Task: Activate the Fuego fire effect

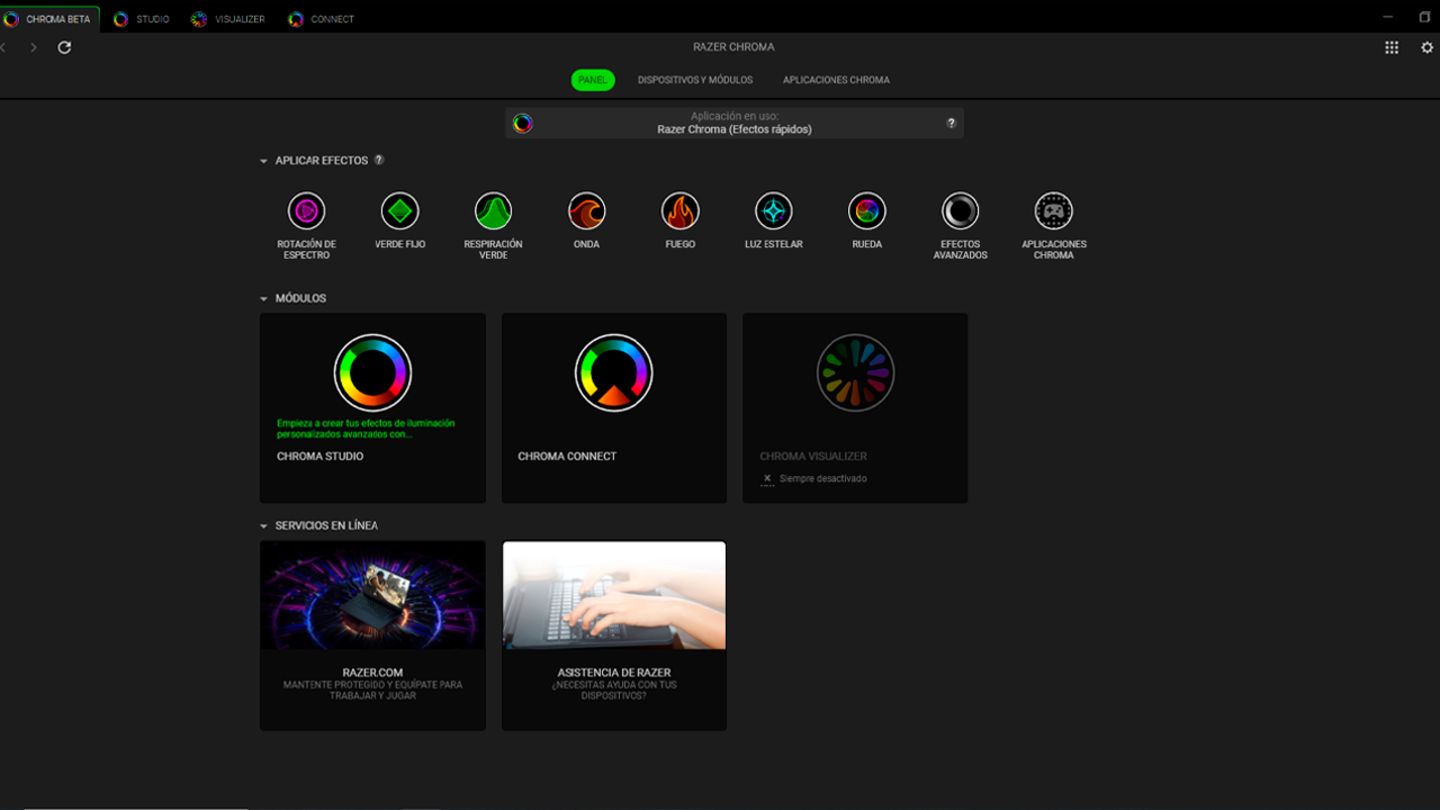Action: (x=680, y=211)
